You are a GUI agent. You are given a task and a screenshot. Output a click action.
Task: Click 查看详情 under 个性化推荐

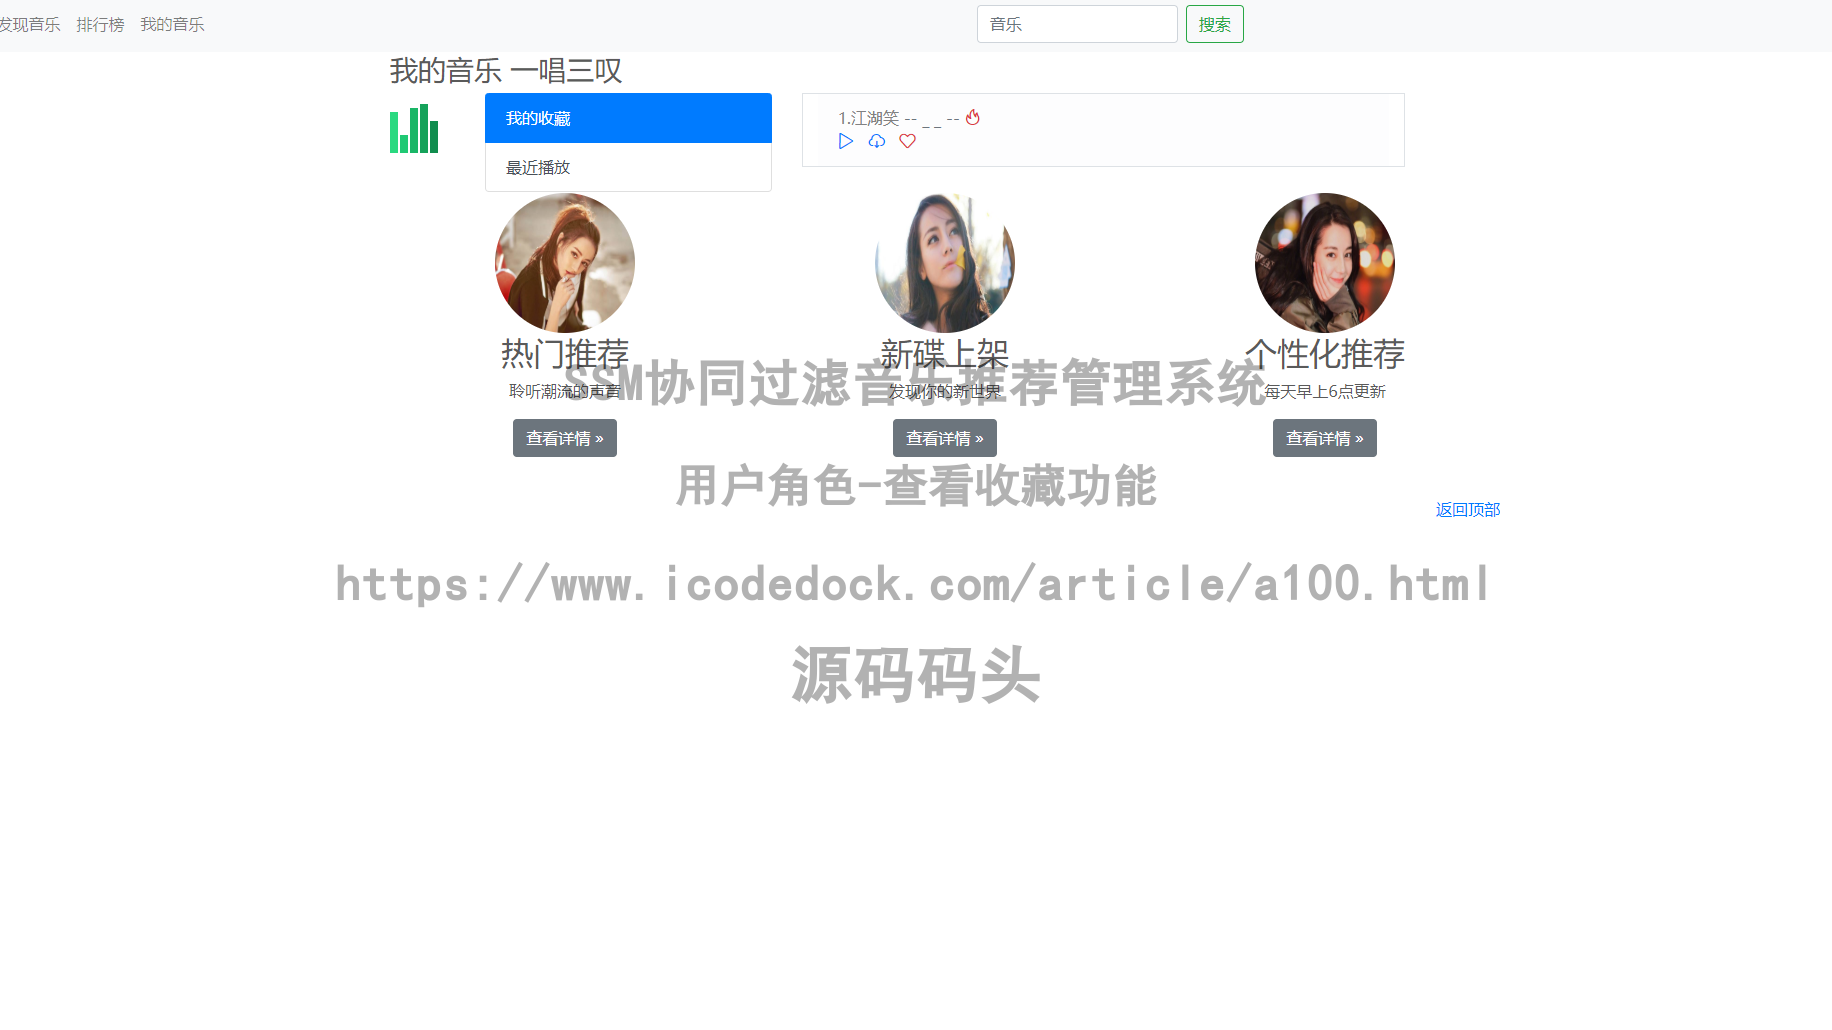click(1324, 438)
